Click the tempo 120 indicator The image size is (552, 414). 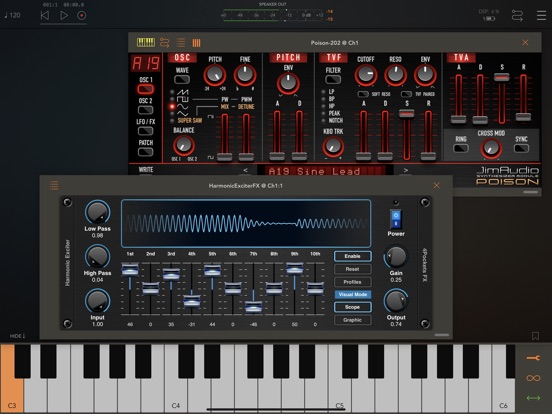(12, 15)
